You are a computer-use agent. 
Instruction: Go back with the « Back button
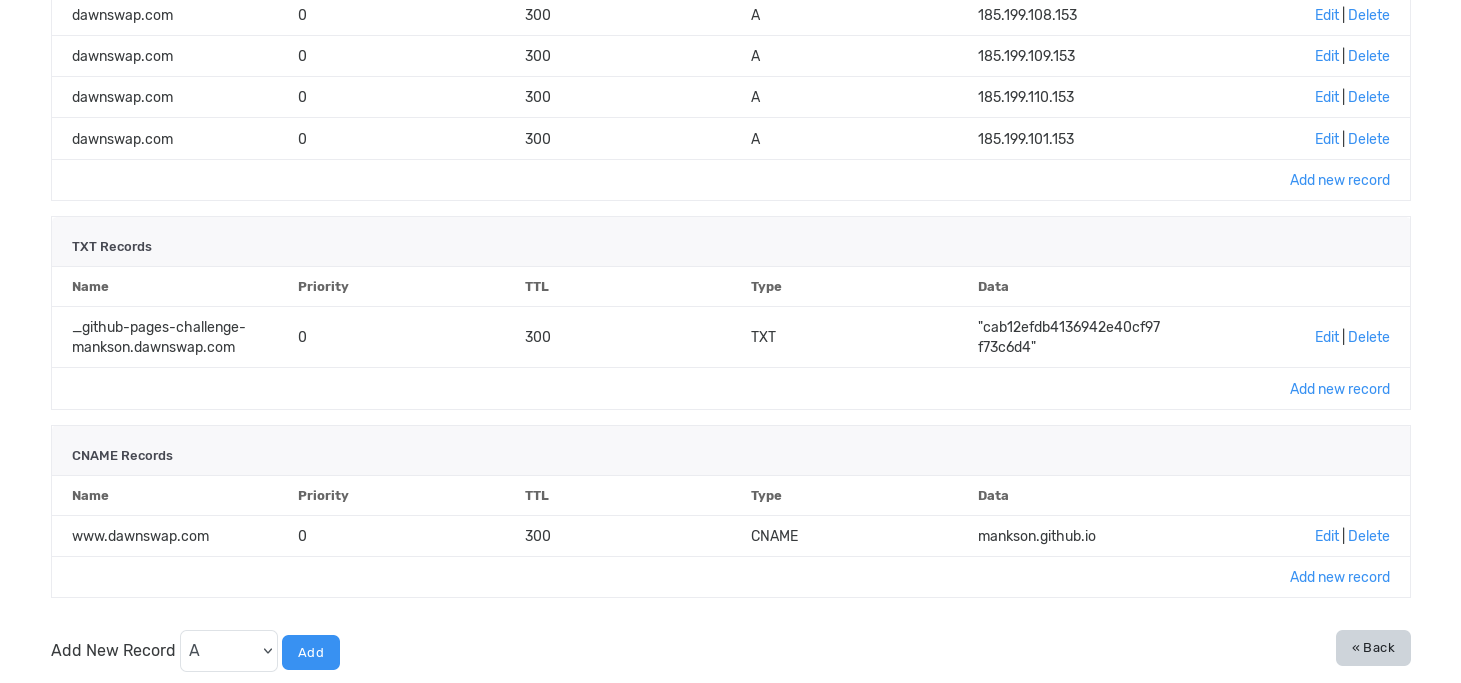coord(1373,648)
